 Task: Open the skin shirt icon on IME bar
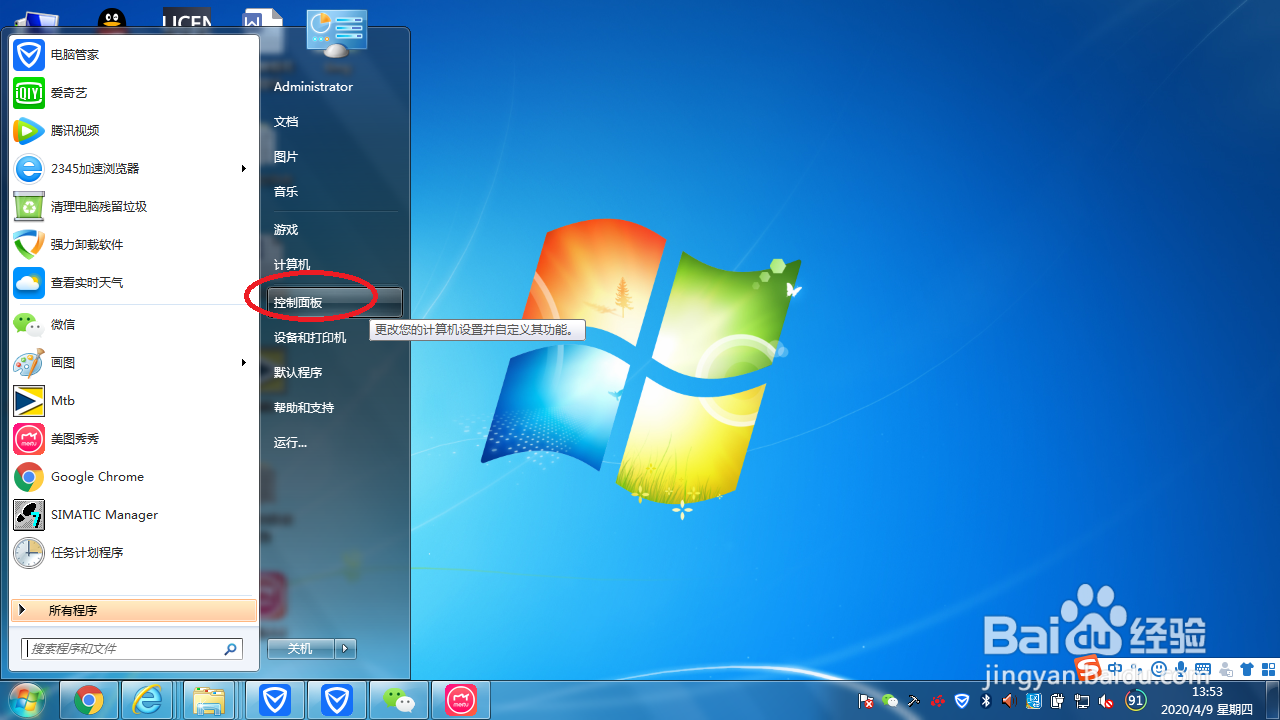pos(1246,669)
